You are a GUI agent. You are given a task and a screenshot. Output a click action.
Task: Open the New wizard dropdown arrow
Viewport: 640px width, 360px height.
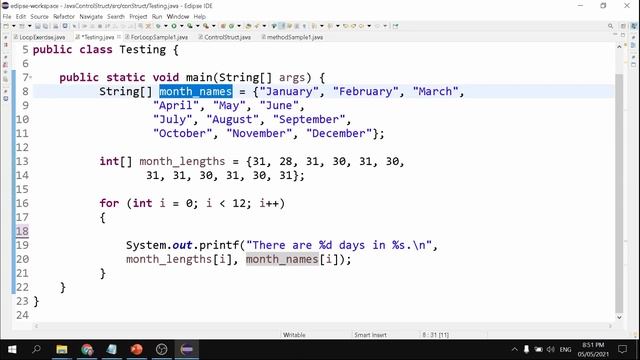tap(13, 26)
